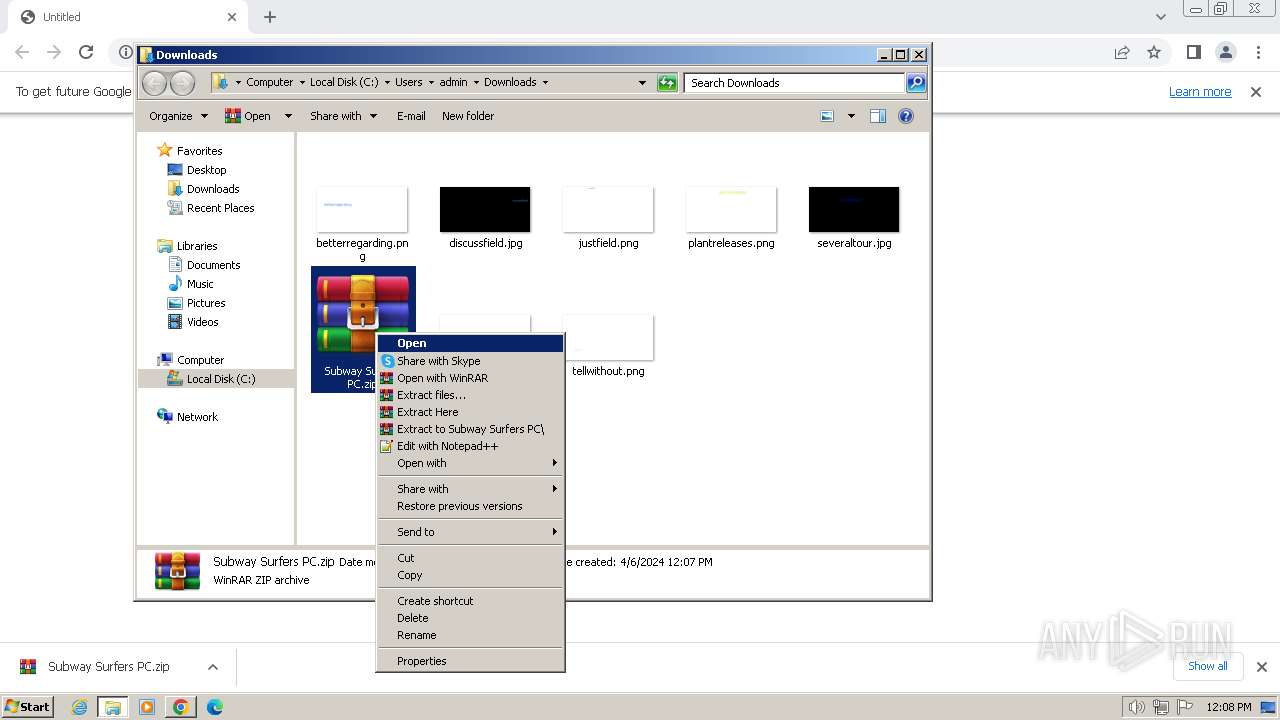
Task: Reload the page in Chrome
Action: coord(86,52)
